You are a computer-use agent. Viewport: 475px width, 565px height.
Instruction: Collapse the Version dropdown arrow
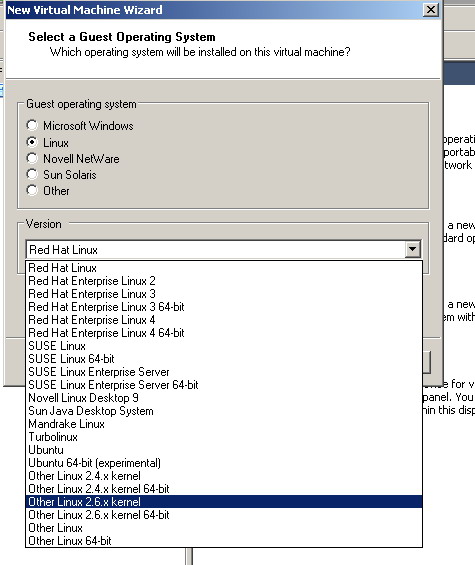pos(413,249)
